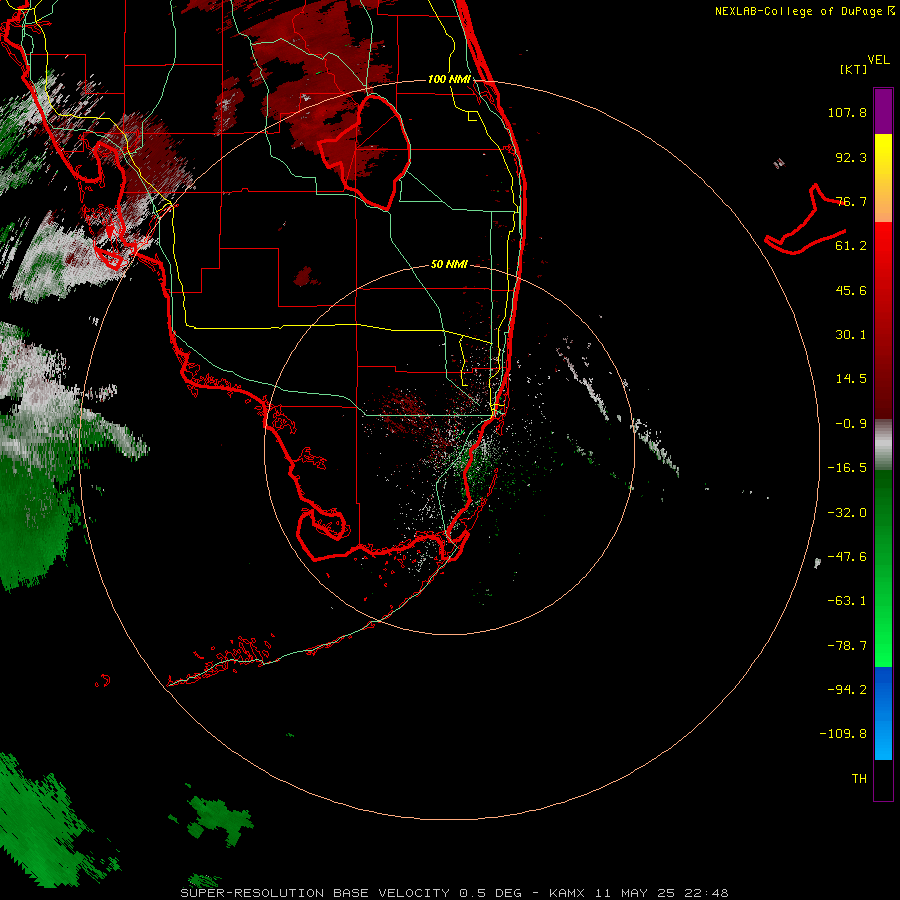The width and height of the screenshot is (900, 900).
Task: Click the 30.1 velocity scale value
Action: point(851,335)
